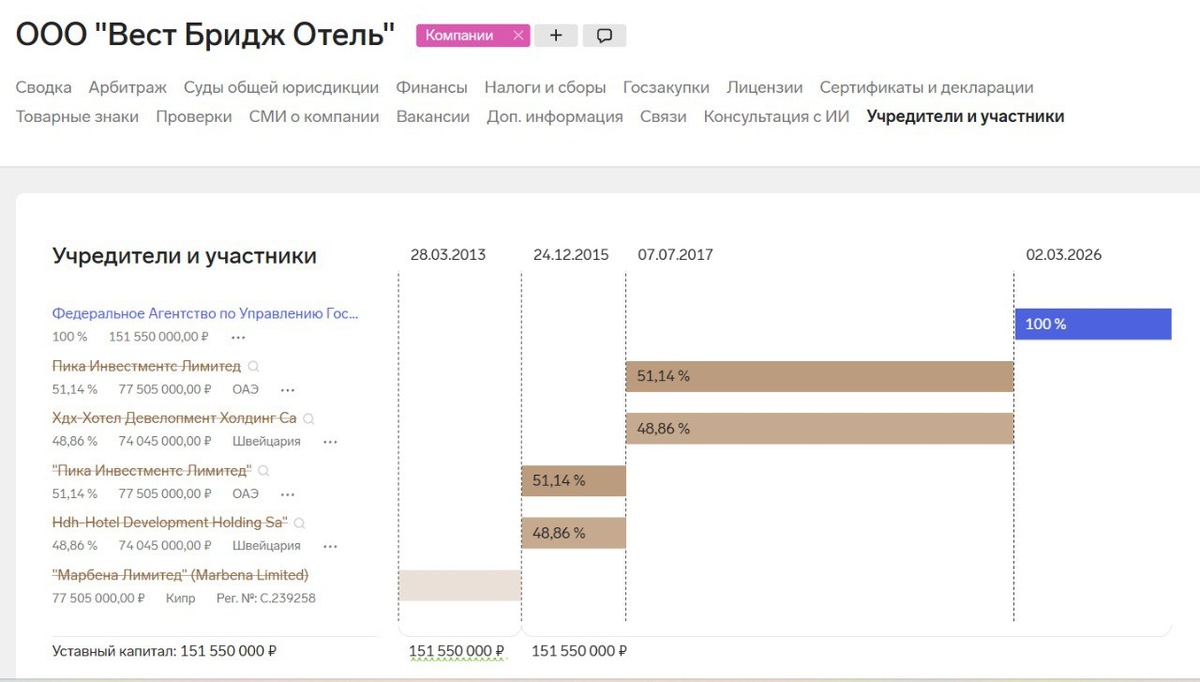Click the Рег. №: С.239258 text

coord(266,598)
